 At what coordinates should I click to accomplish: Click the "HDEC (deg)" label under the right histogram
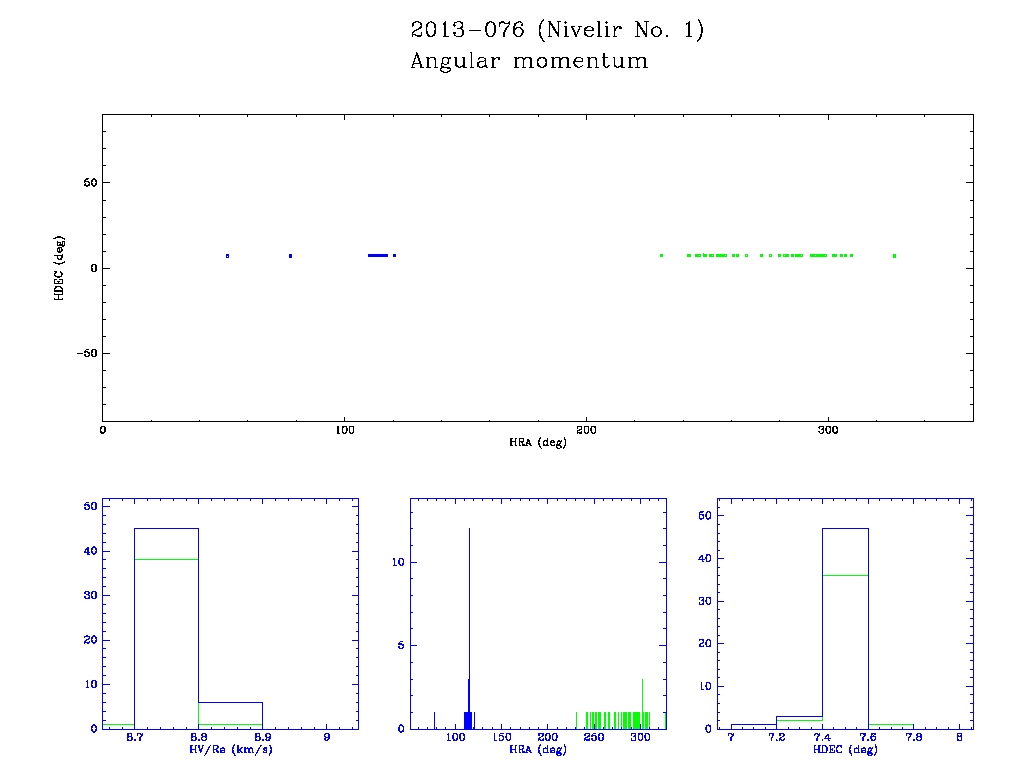tap(845, 749)
